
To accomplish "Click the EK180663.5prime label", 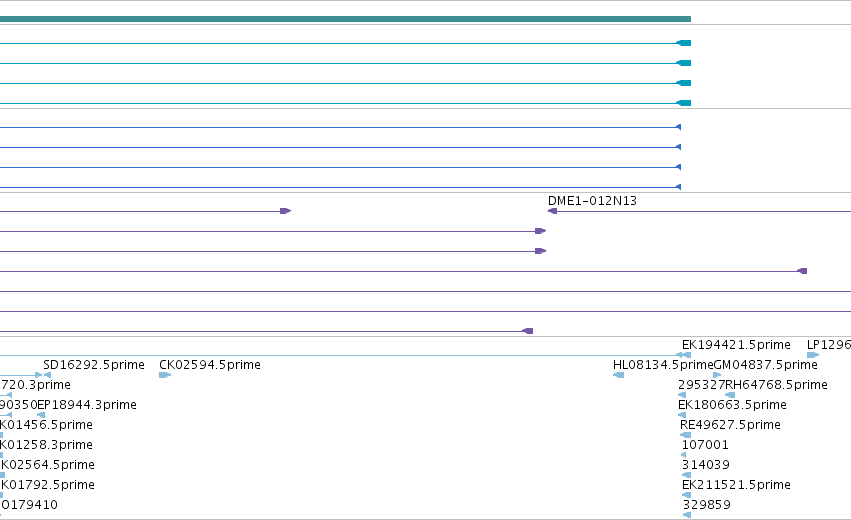I will tap(732, 405).
